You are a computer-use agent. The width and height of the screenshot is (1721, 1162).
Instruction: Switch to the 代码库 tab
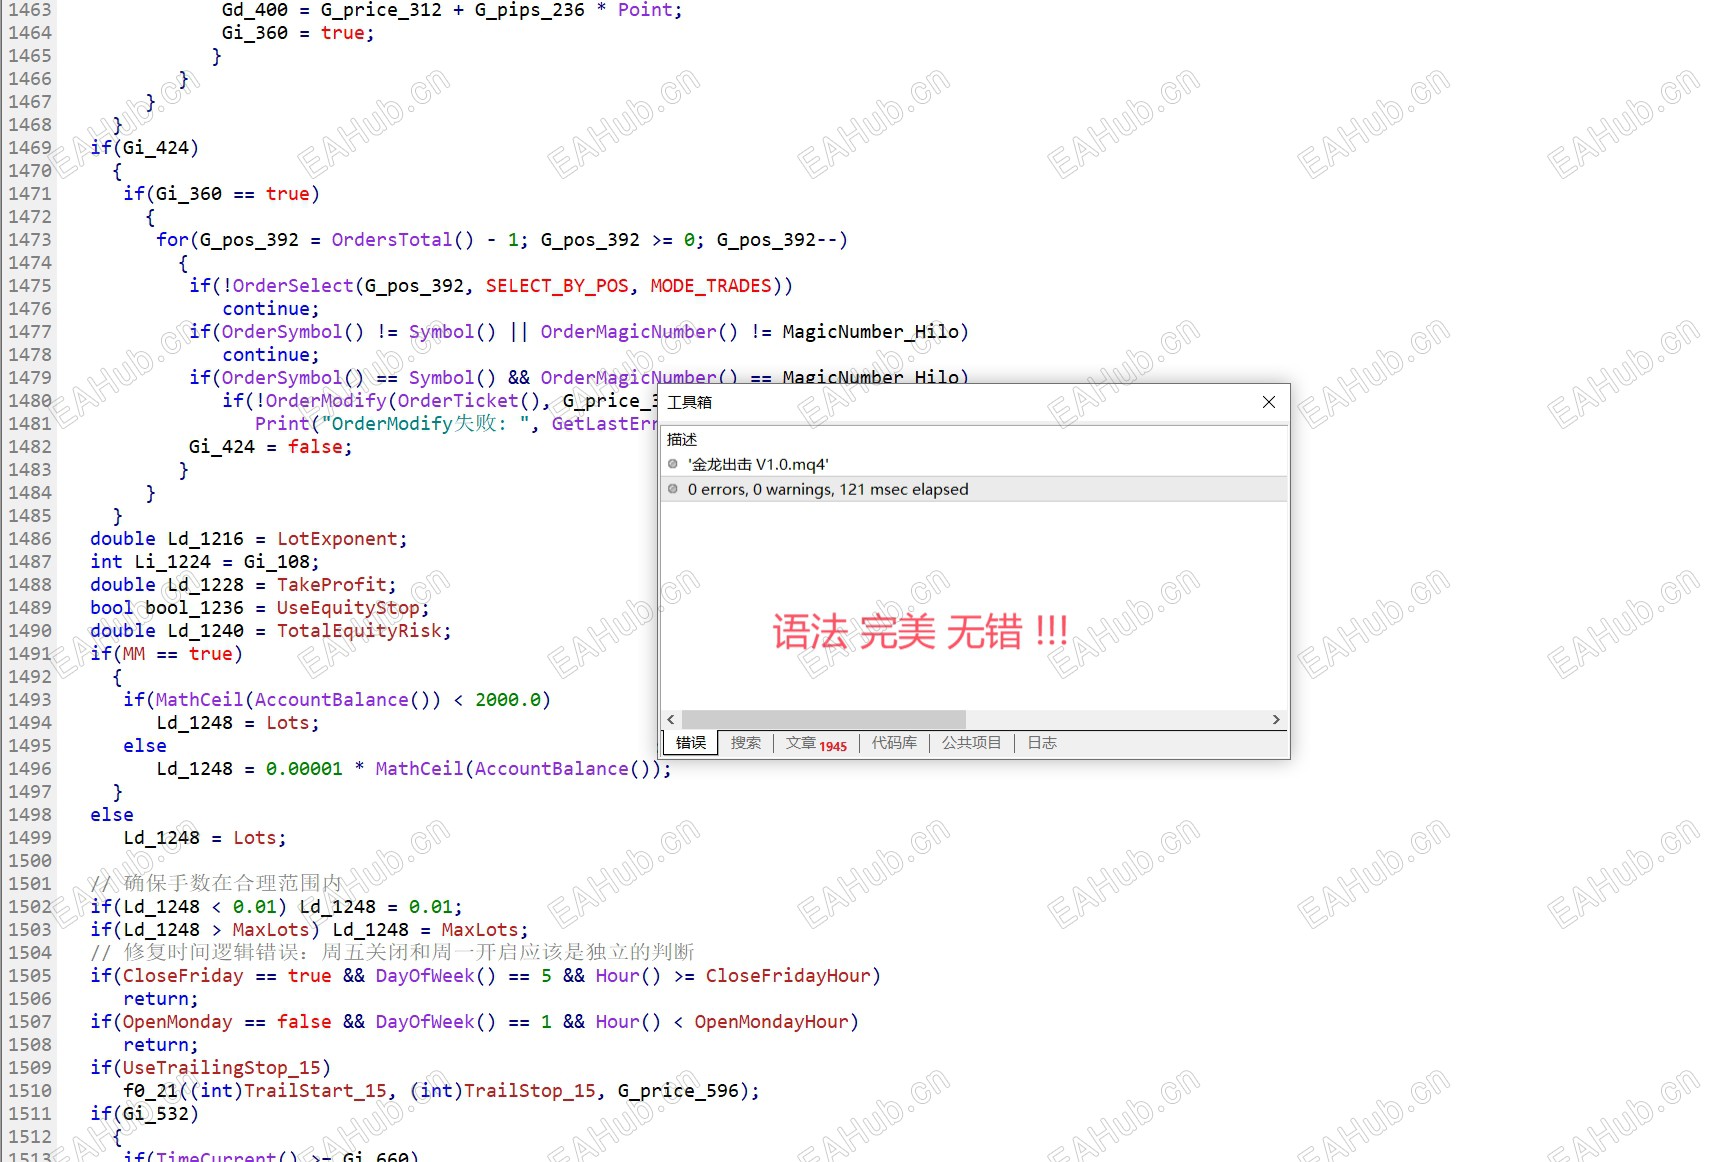(894, 743)
